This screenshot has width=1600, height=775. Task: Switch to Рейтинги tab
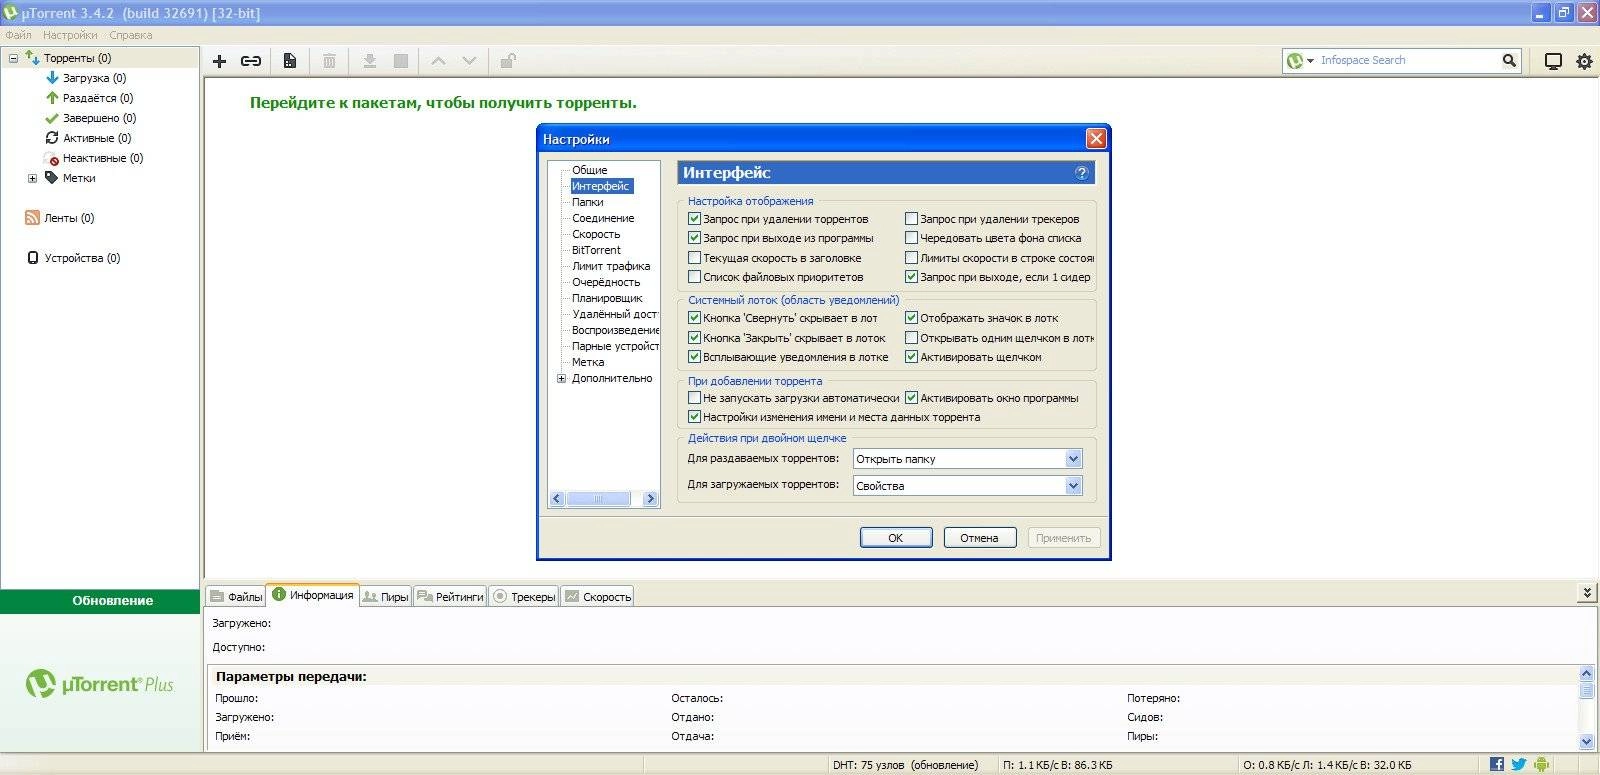coord(450,597)
